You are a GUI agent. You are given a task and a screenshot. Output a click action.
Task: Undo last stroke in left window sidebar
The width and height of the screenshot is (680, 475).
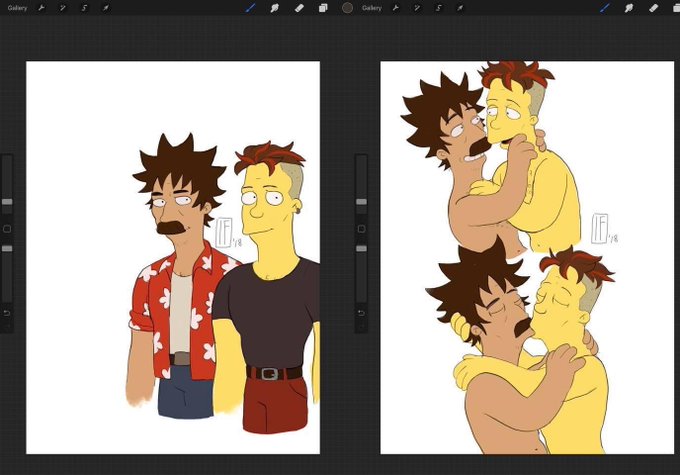pyautogui.click(x=7, y=313)
